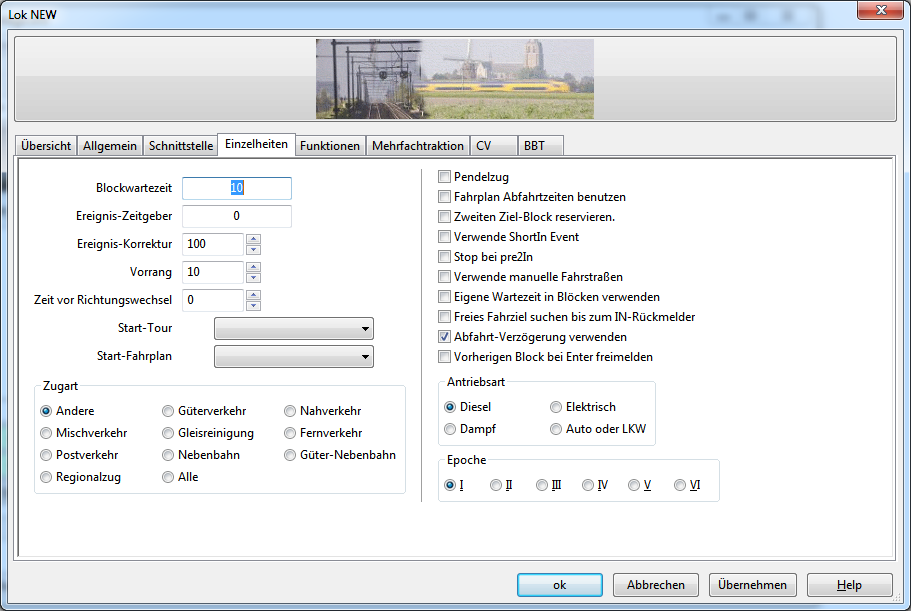Increase Ereignis-Korrektur with up arrow
The image size is (911, 611).
click(253, 239)
